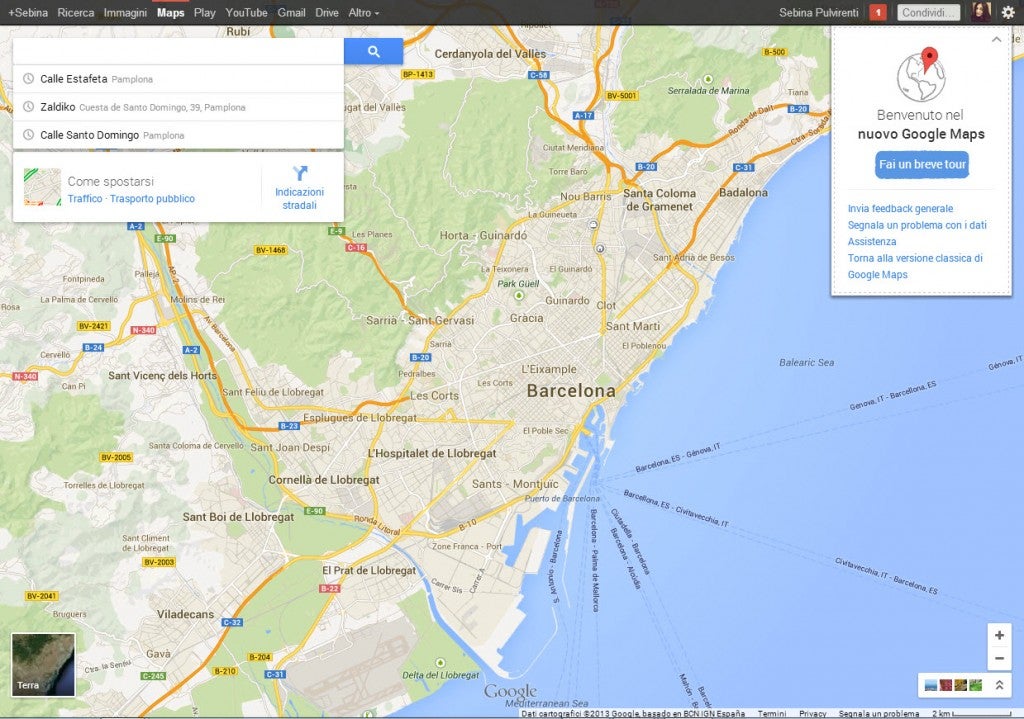Click the first photo thumbnail in carousel strip
The image size is (1024, 719).
click(931, 685)
